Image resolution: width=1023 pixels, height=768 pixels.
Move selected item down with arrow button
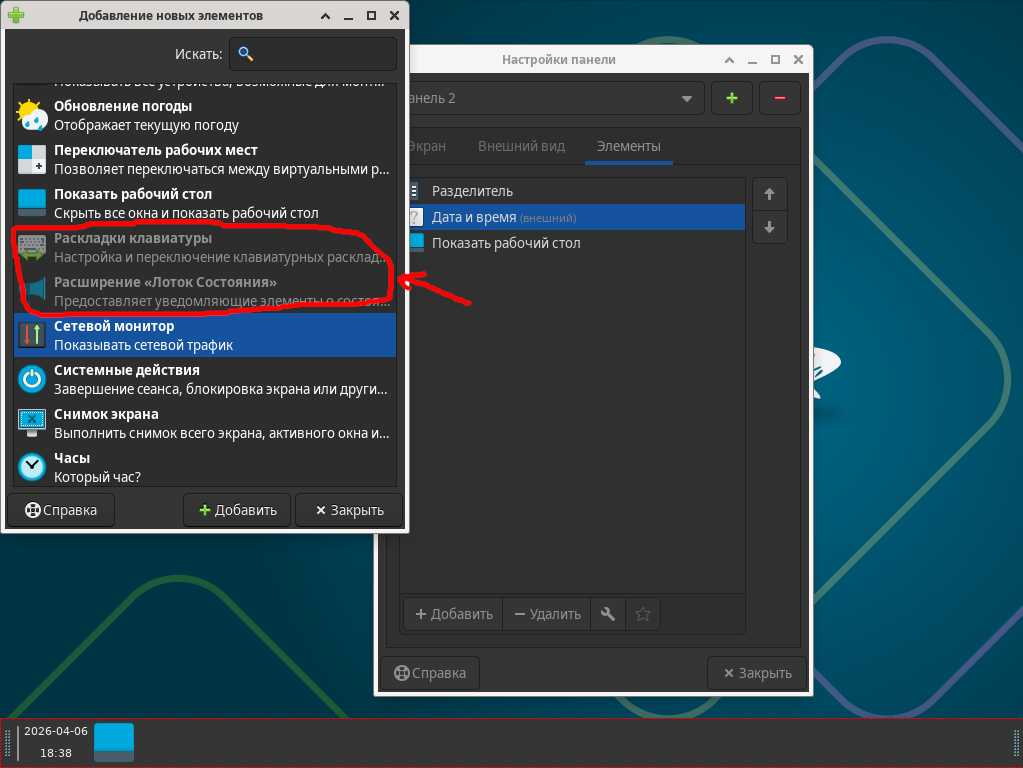click(x=769, y=227)
